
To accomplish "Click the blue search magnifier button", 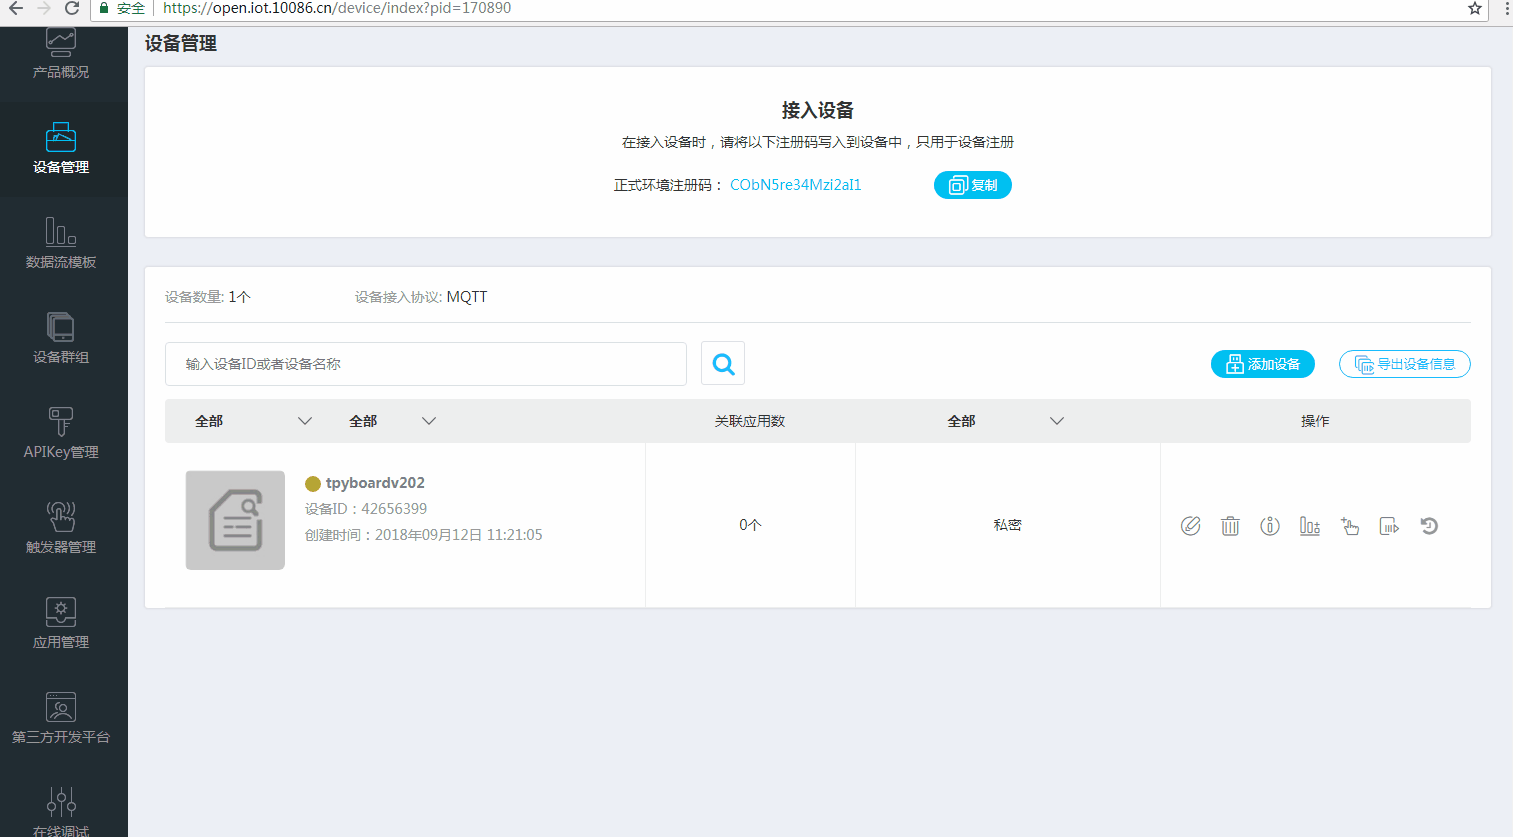I will coord(723,364).
